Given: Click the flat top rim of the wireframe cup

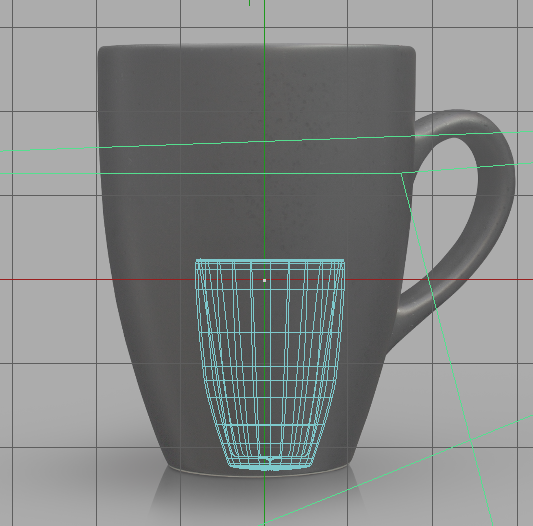Looking at the screenshot, I should tap(270, 261).
